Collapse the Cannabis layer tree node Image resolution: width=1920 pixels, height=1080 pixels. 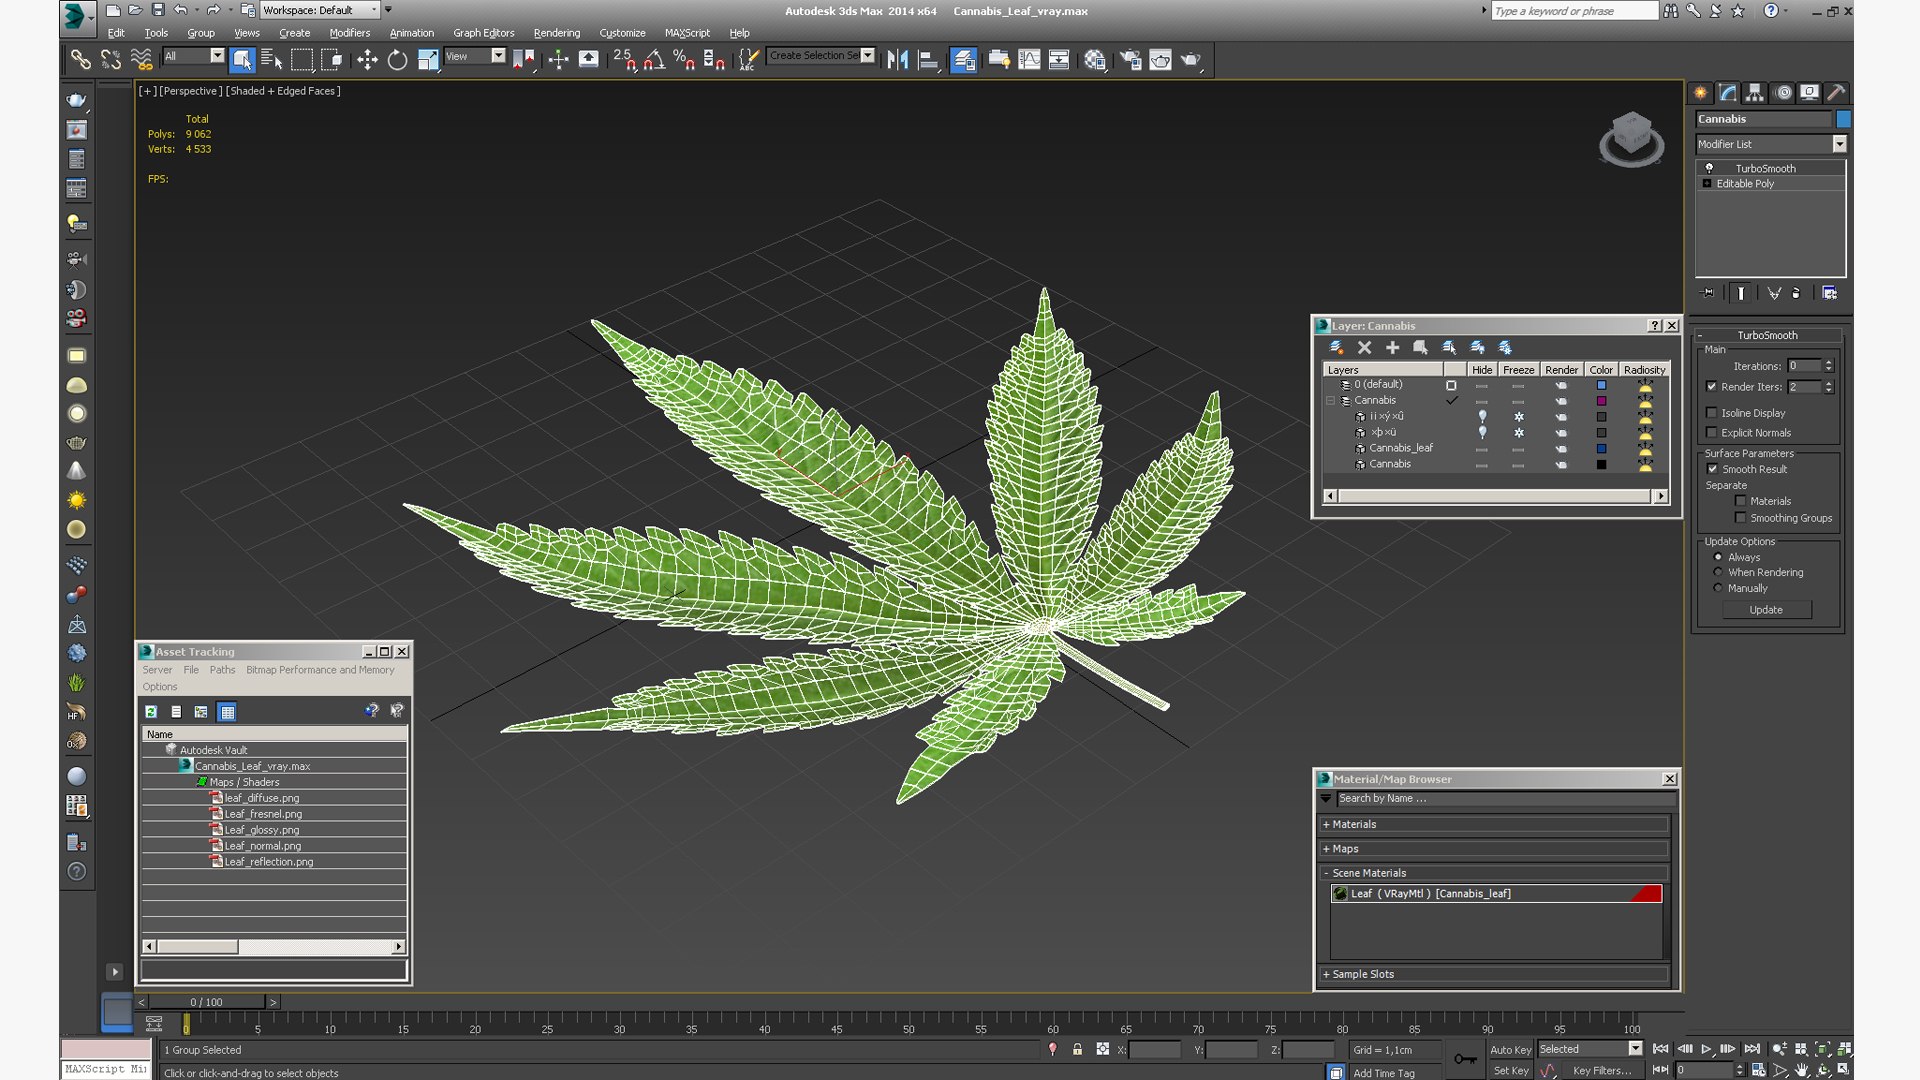[1331, 400]
